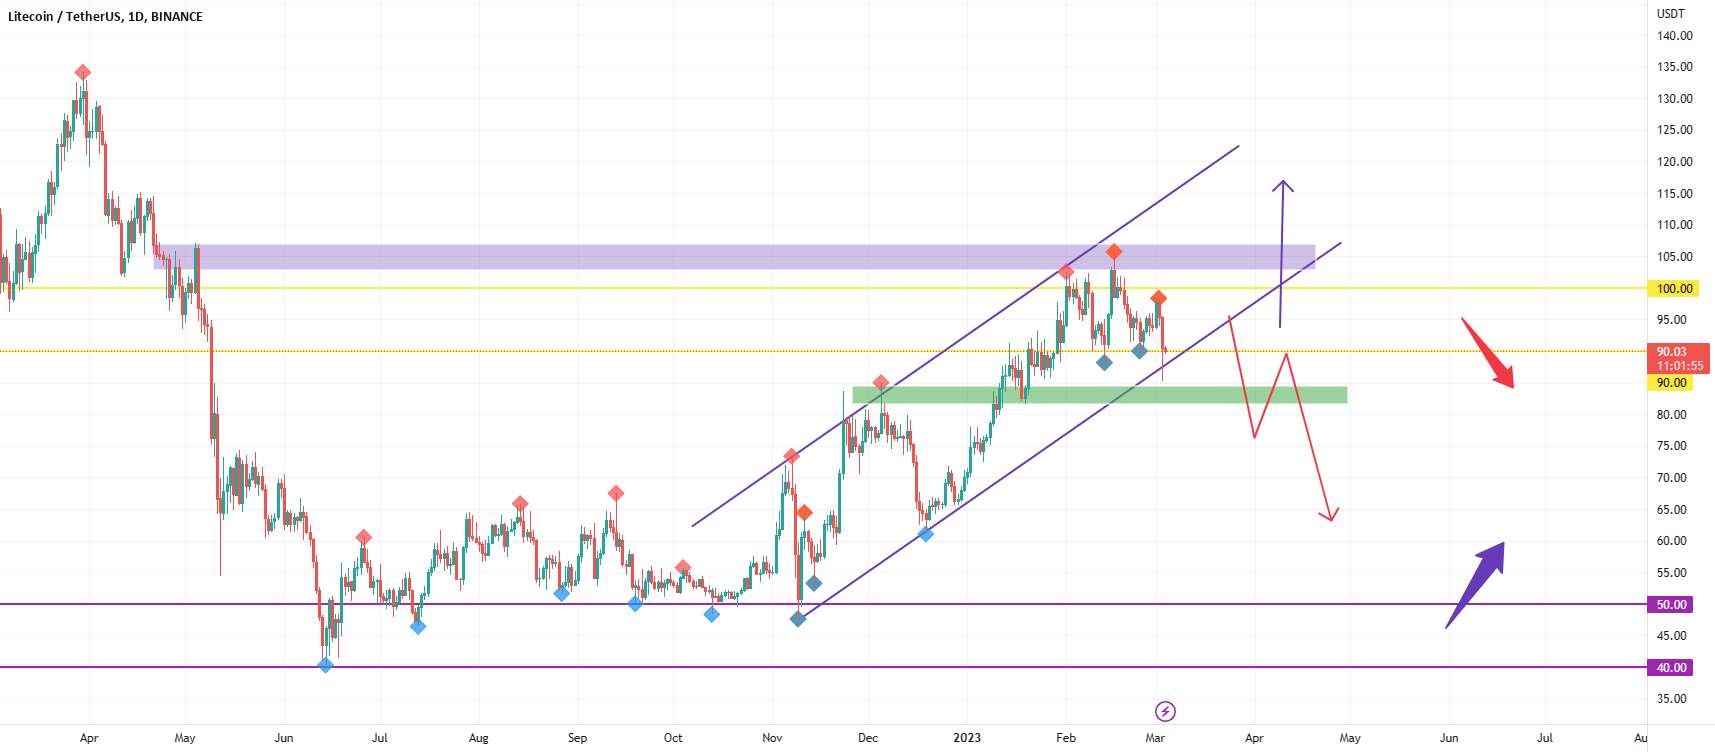Click the Dec label on time axis

pos(868,738)
